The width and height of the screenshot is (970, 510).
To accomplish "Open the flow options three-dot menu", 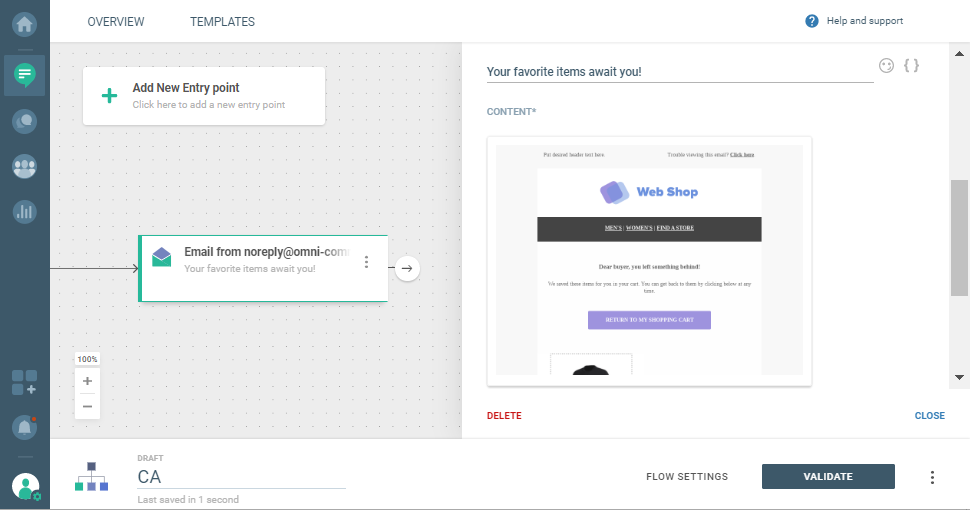I will [932, 477].
